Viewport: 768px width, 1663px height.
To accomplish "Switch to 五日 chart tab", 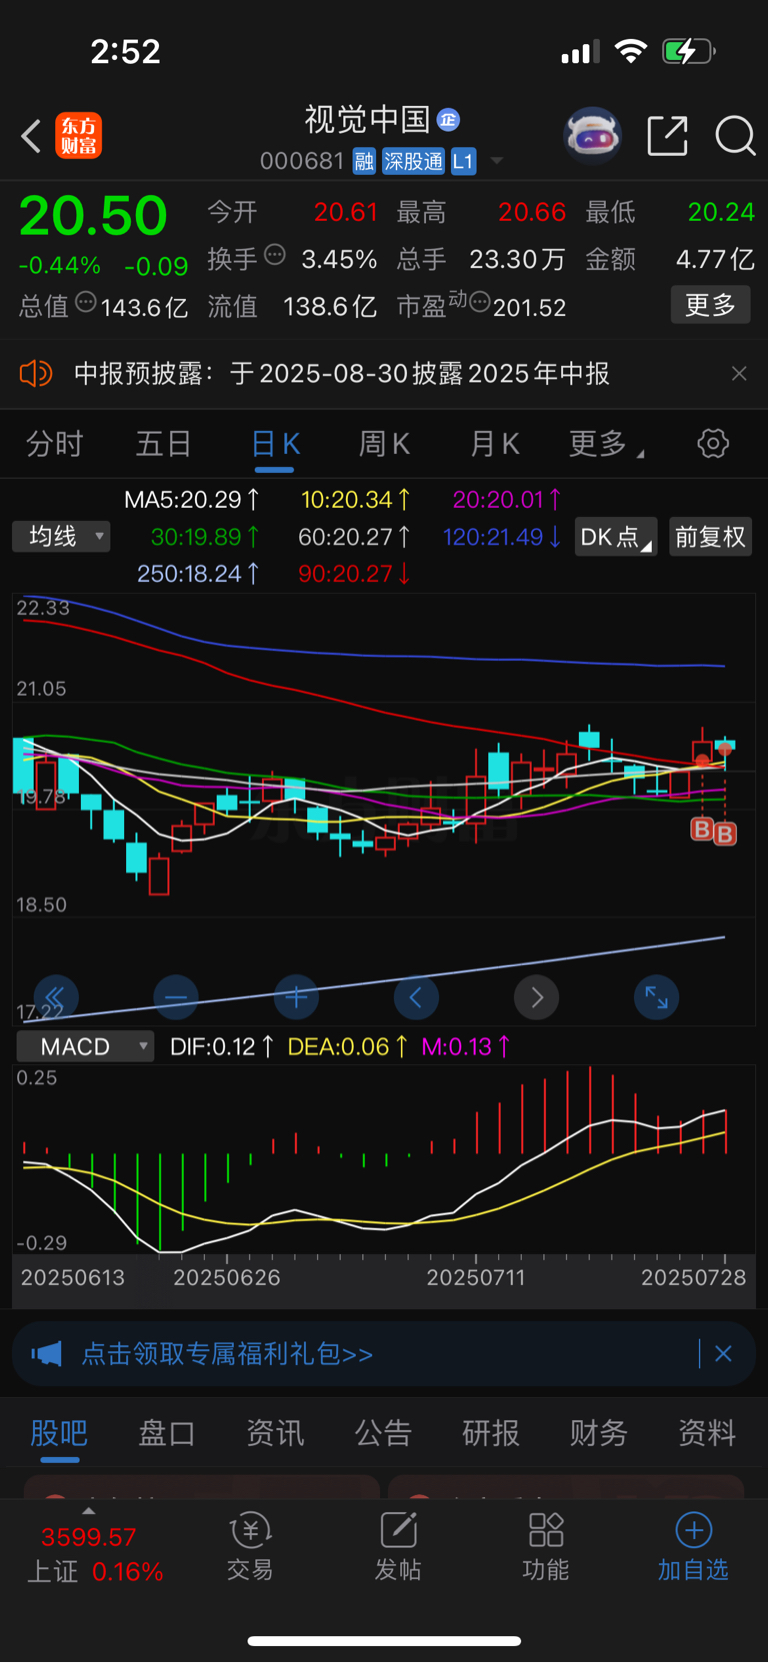I will tap(163, 444).
